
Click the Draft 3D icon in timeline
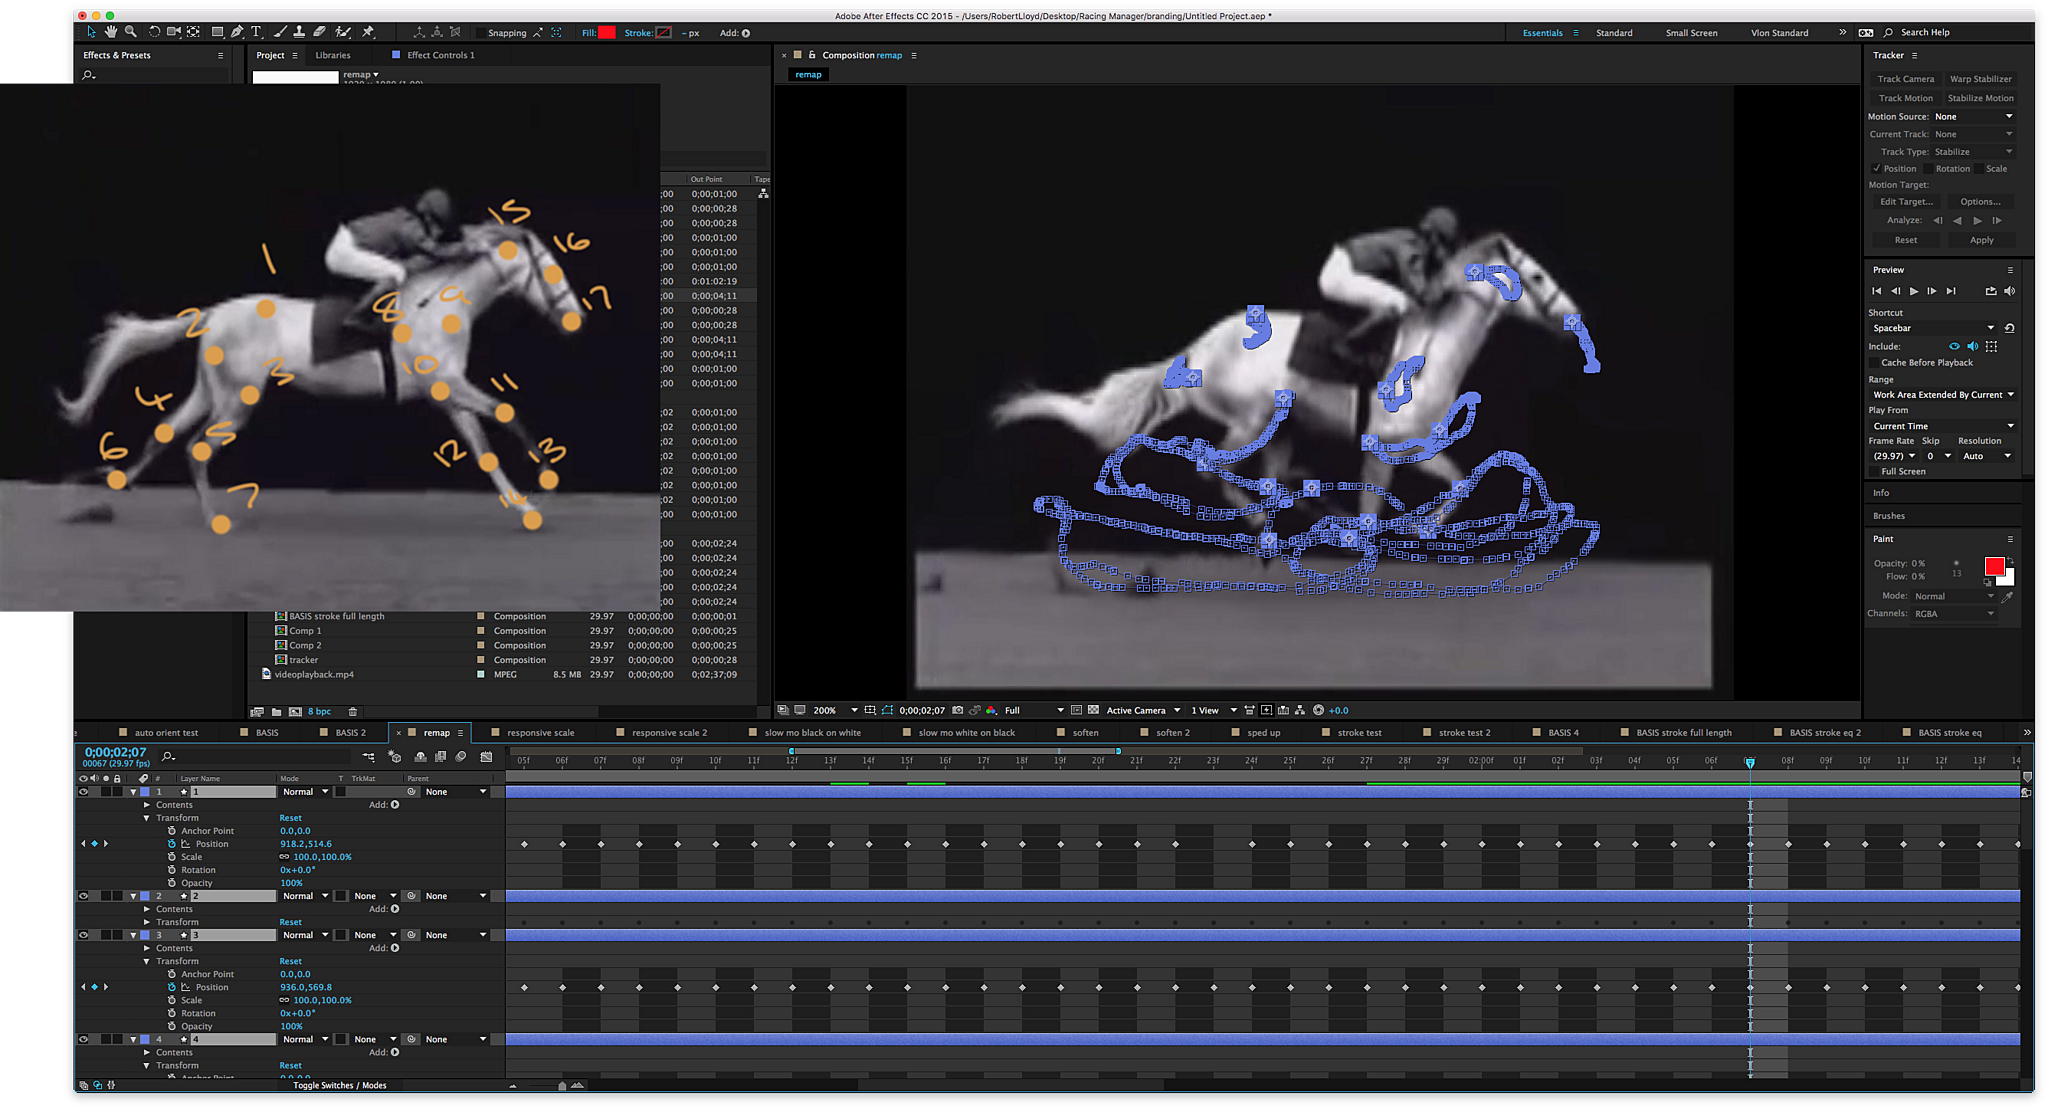(395, 757)
